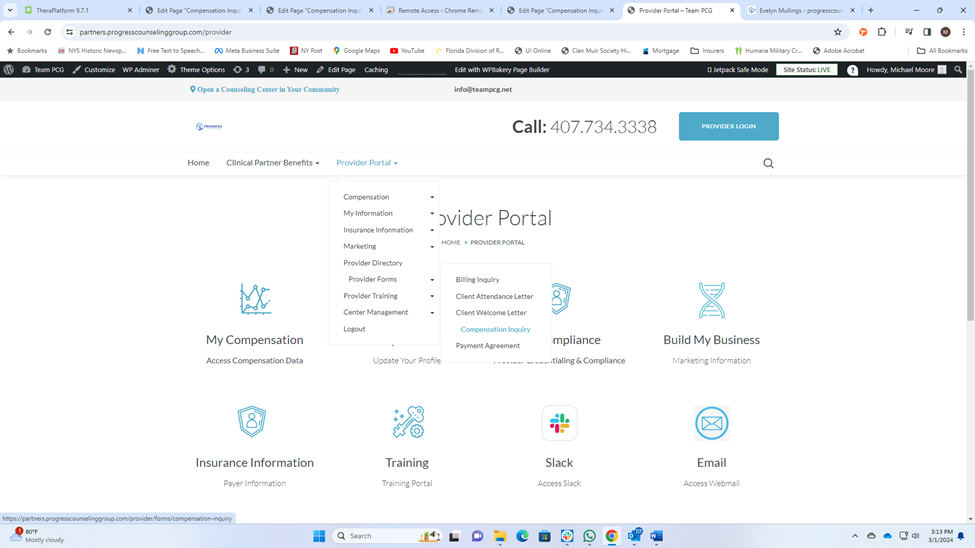Choose Provider Directory in the menu
Image resolution: width=975 pixels, height=548 pixels.
[x=373, y=263]
